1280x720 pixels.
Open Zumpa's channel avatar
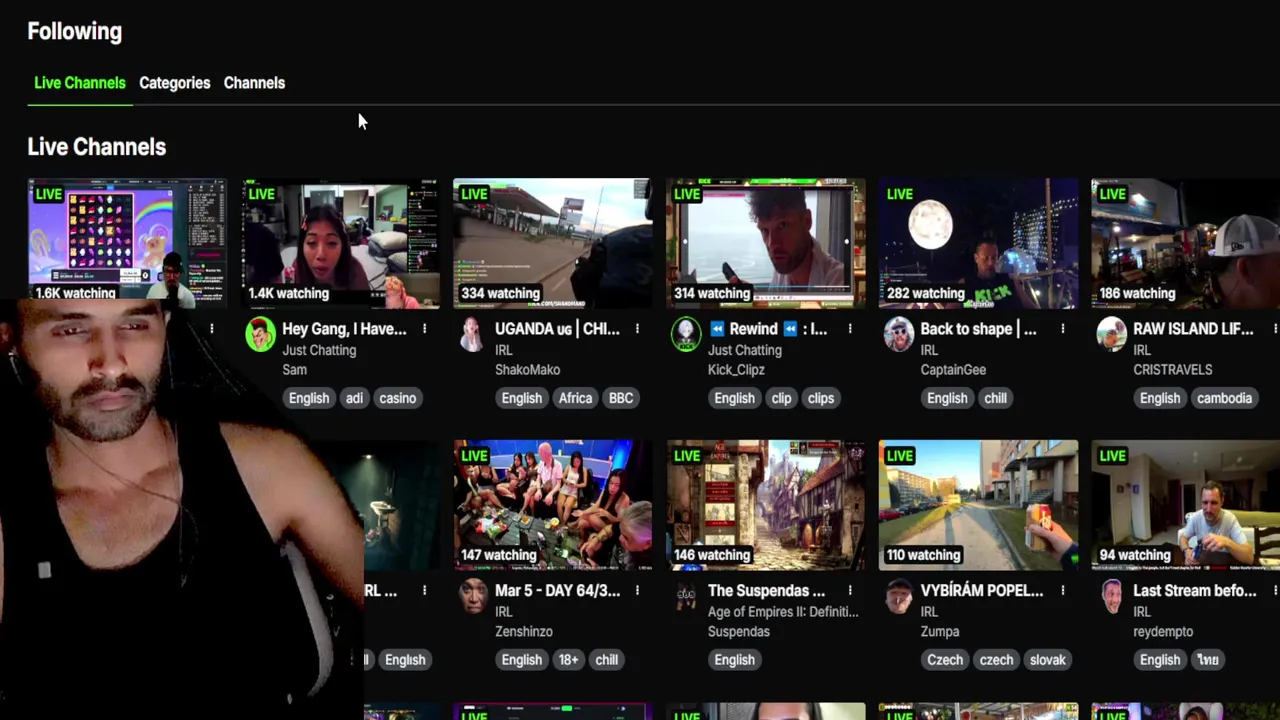coord(899,596)
